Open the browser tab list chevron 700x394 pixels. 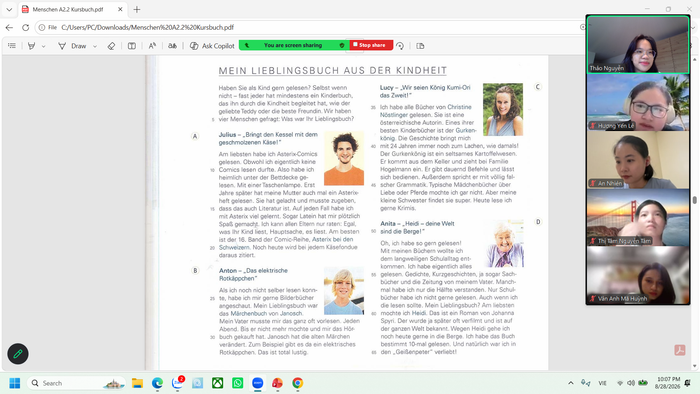pos(9,9)
